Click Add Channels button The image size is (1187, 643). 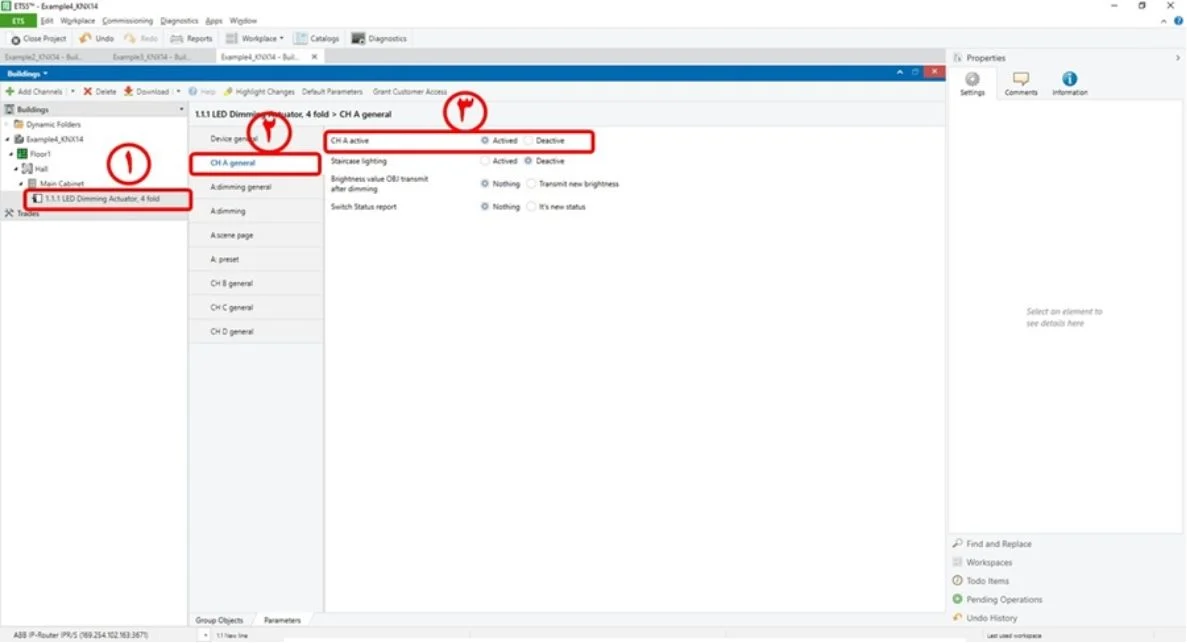tap(34, 92)
